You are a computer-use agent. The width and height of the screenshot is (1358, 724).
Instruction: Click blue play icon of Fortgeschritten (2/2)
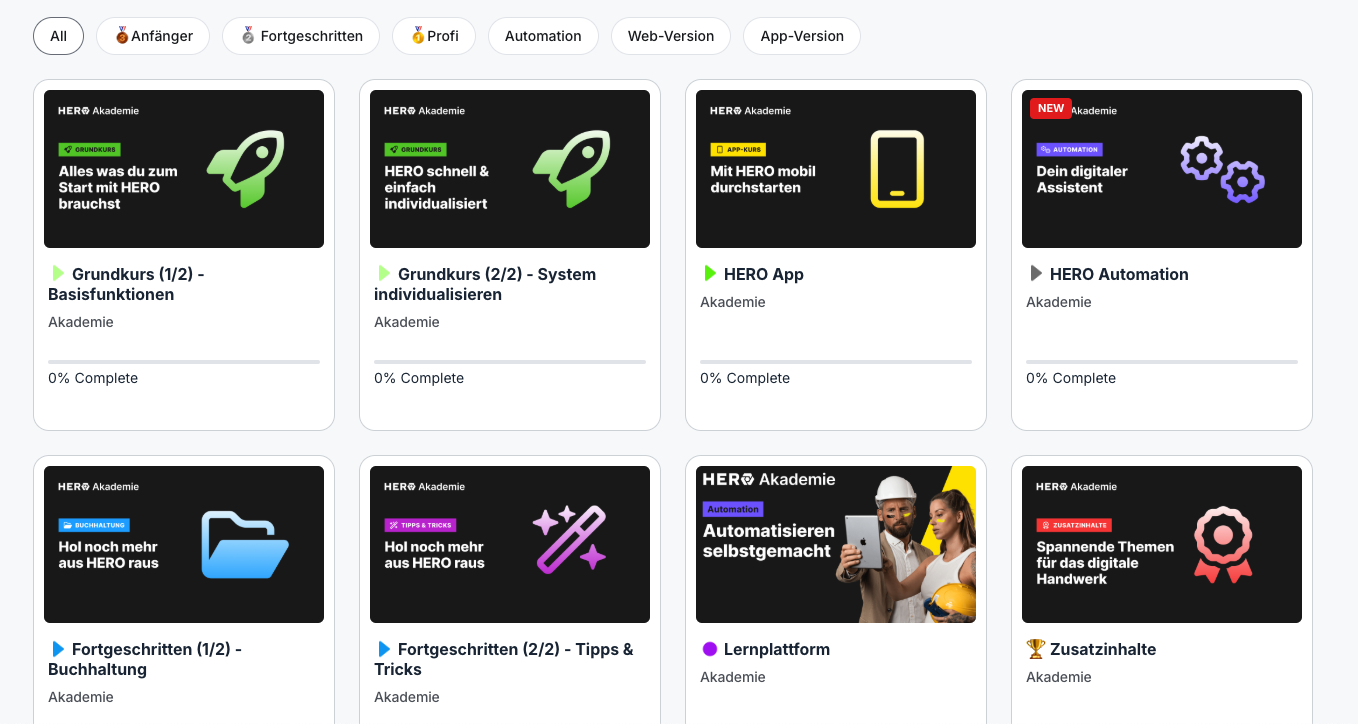[x=383, y=649]
